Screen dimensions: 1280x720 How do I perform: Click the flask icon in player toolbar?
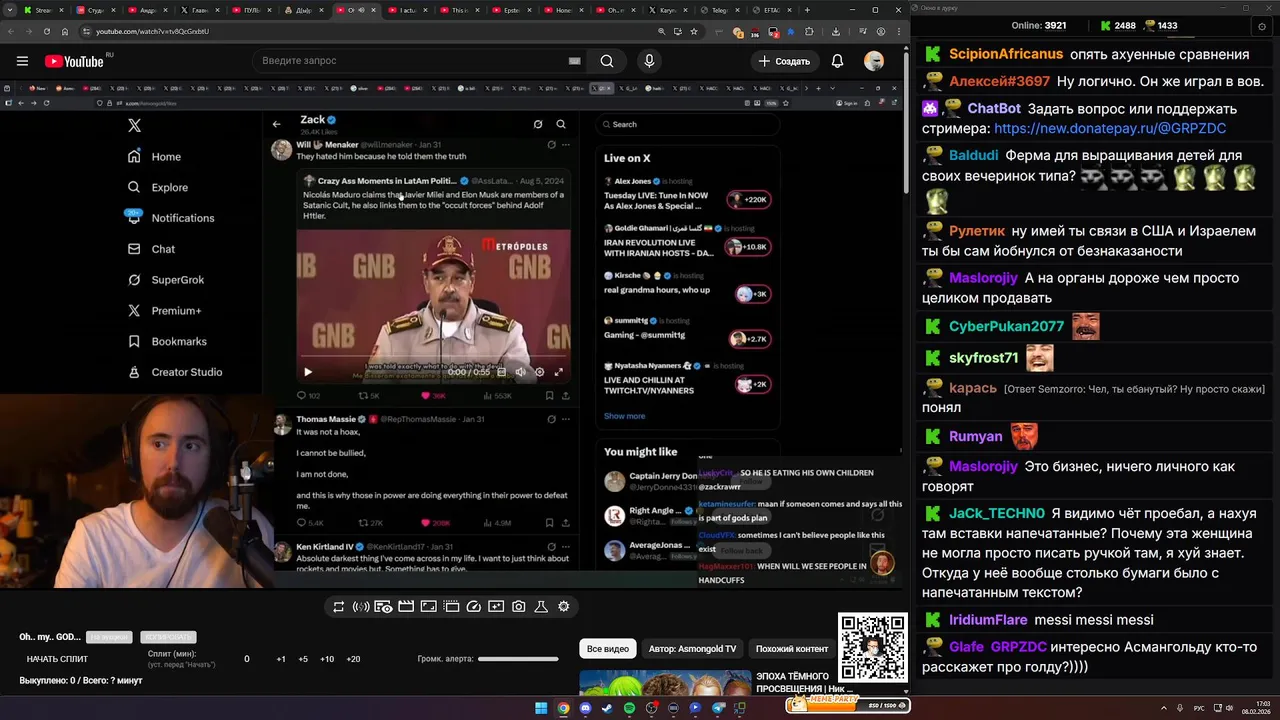pyautogui.click(x=541, y=607)
